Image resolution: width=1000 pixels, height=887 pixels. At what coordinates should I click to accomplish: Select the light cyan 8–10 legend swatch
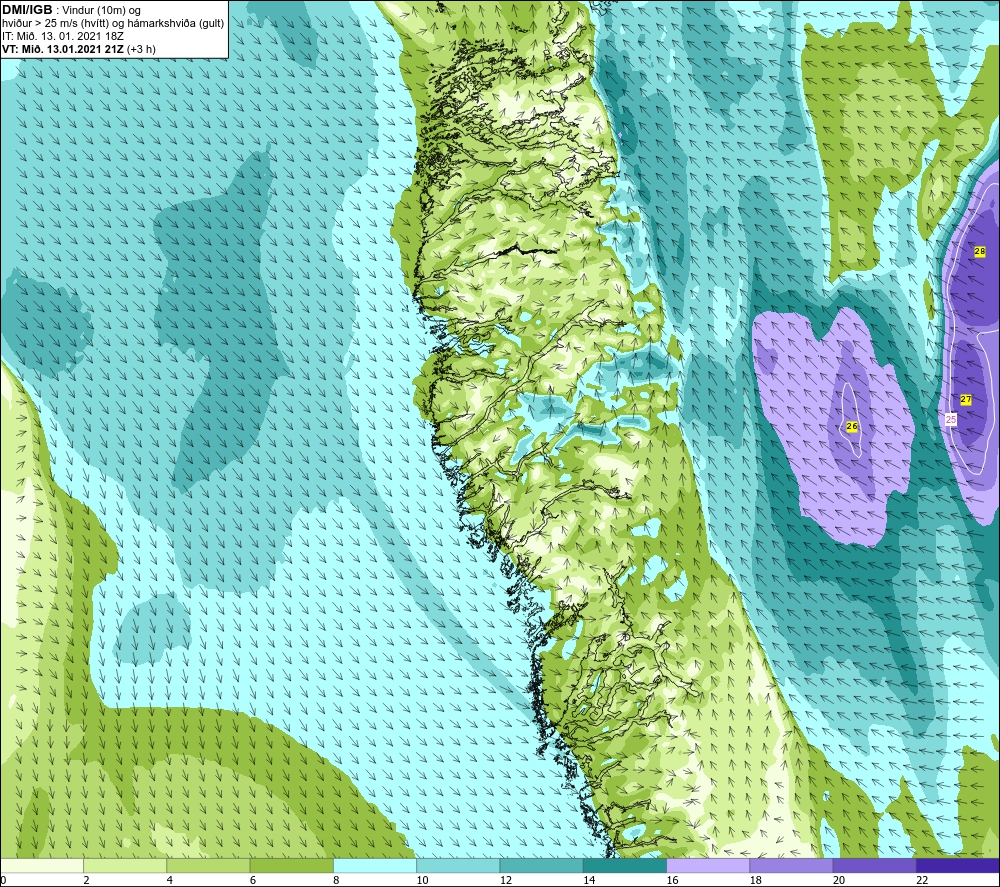(x=375, y=865)
